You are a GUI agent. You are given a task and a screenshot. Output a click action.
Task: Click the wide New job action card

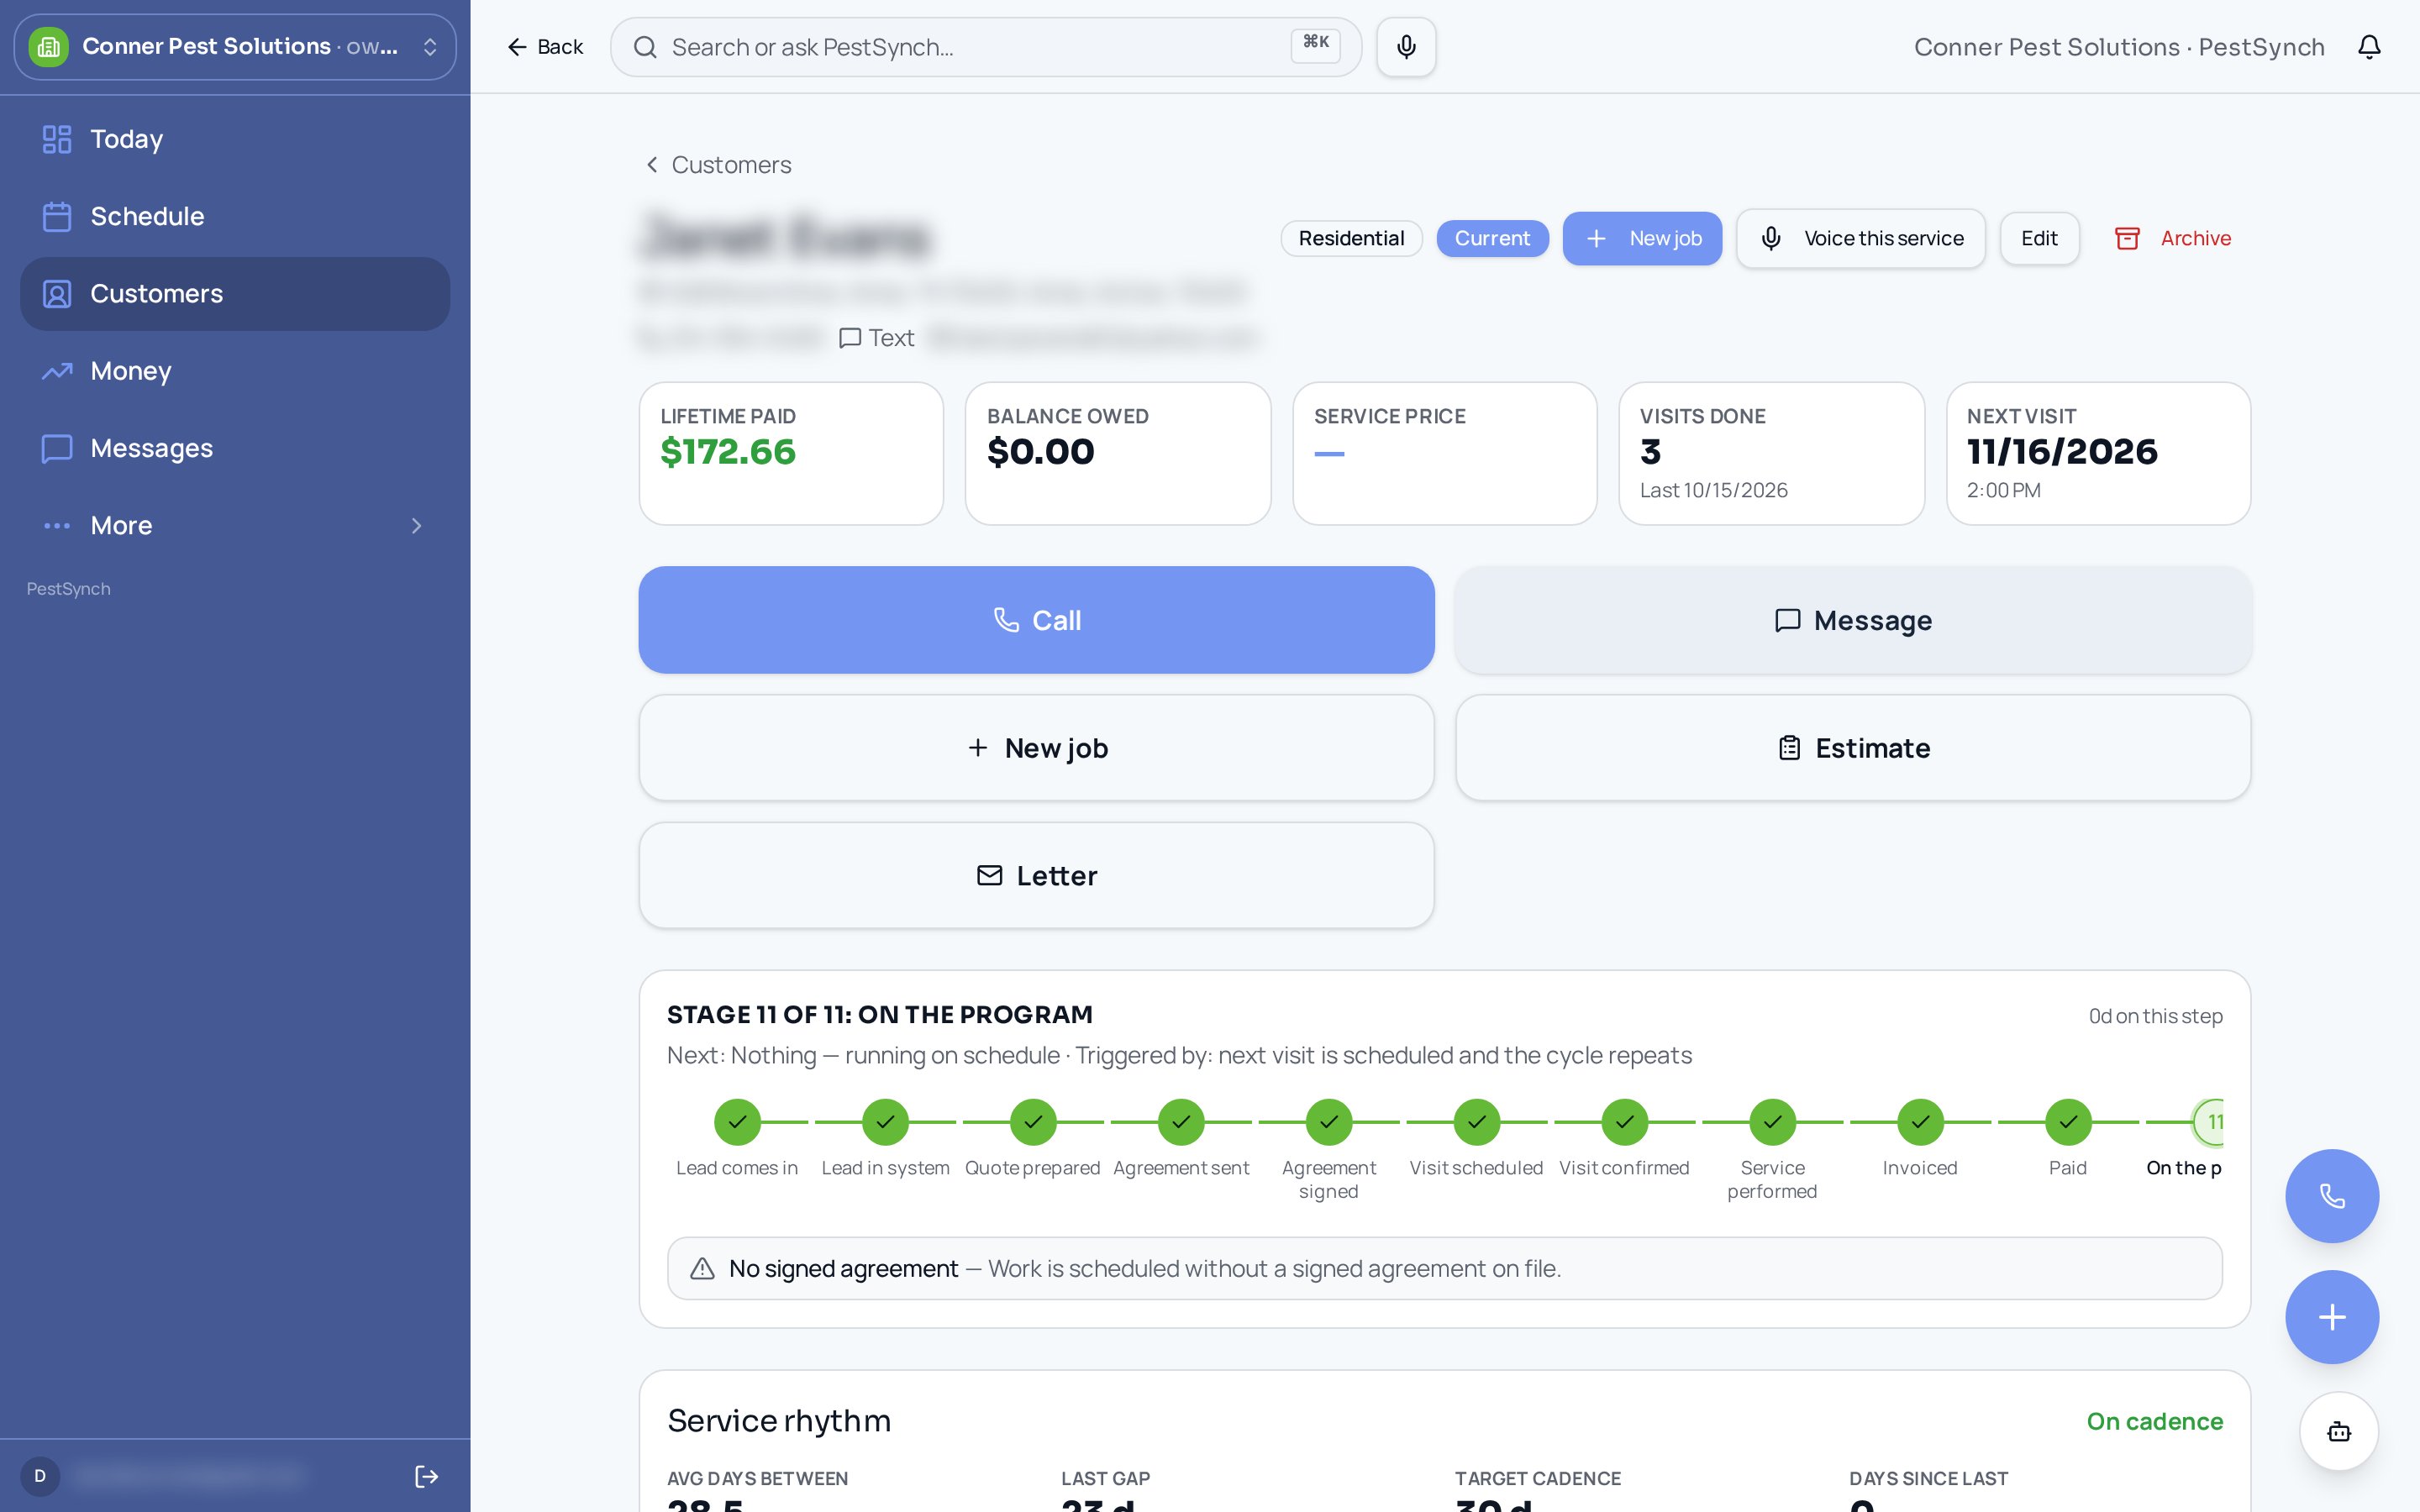[1037, 748]
